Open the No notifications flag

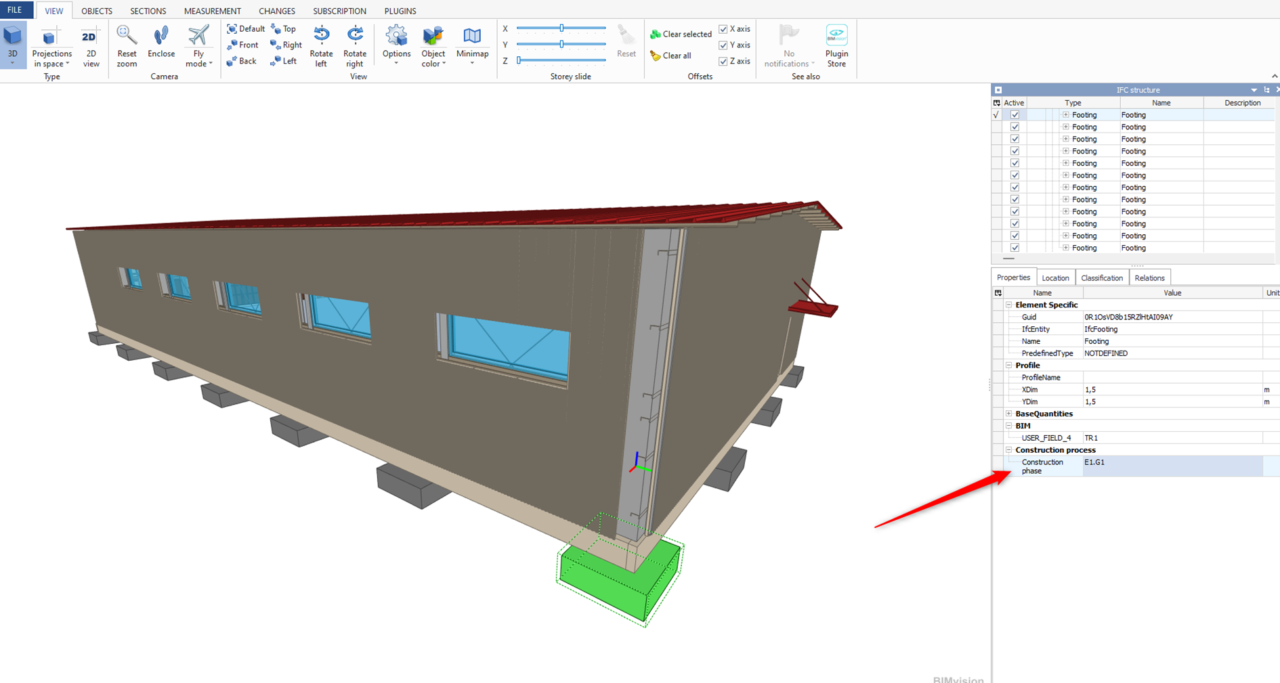click(x=789, y=46)
